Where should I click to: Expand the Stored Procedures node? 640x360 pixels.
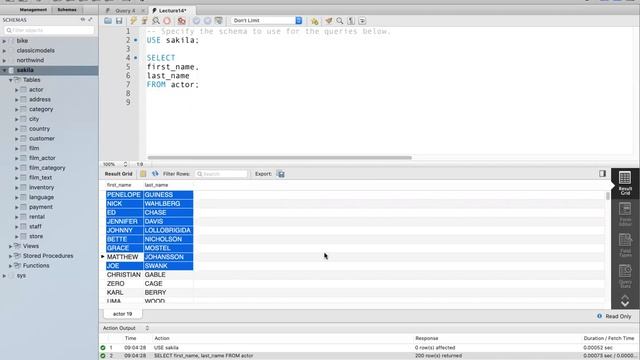click(11, 256)
